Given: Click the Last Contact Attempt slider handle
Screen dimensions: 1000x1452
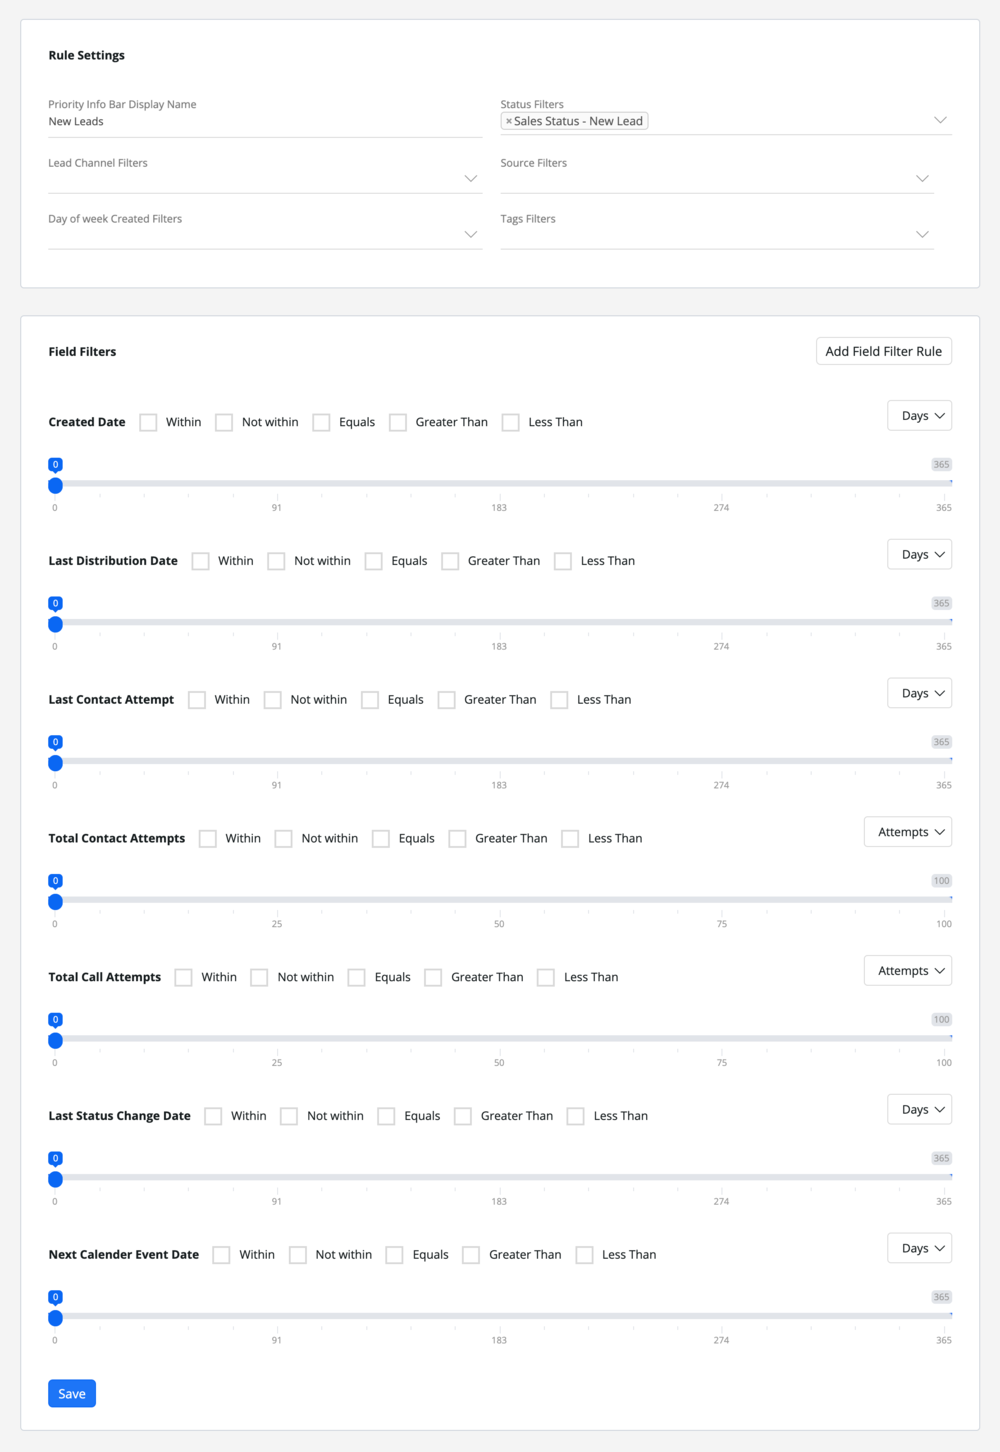Looking at the screenshot, I should point(56,763).
